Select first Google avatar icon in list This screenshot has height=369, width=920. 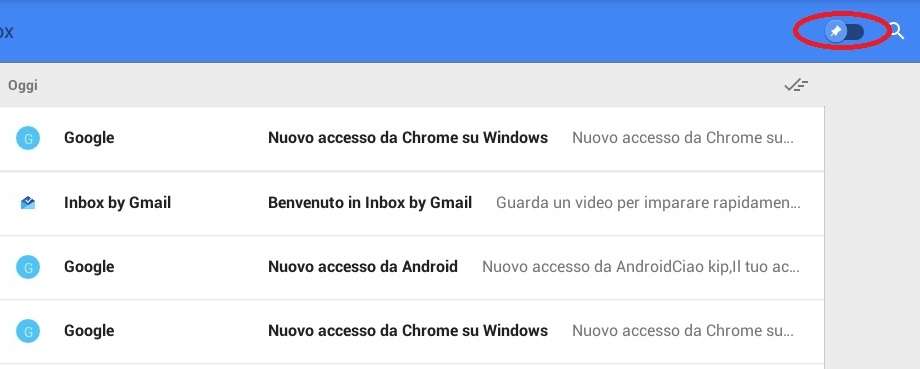tap(28, 138)
